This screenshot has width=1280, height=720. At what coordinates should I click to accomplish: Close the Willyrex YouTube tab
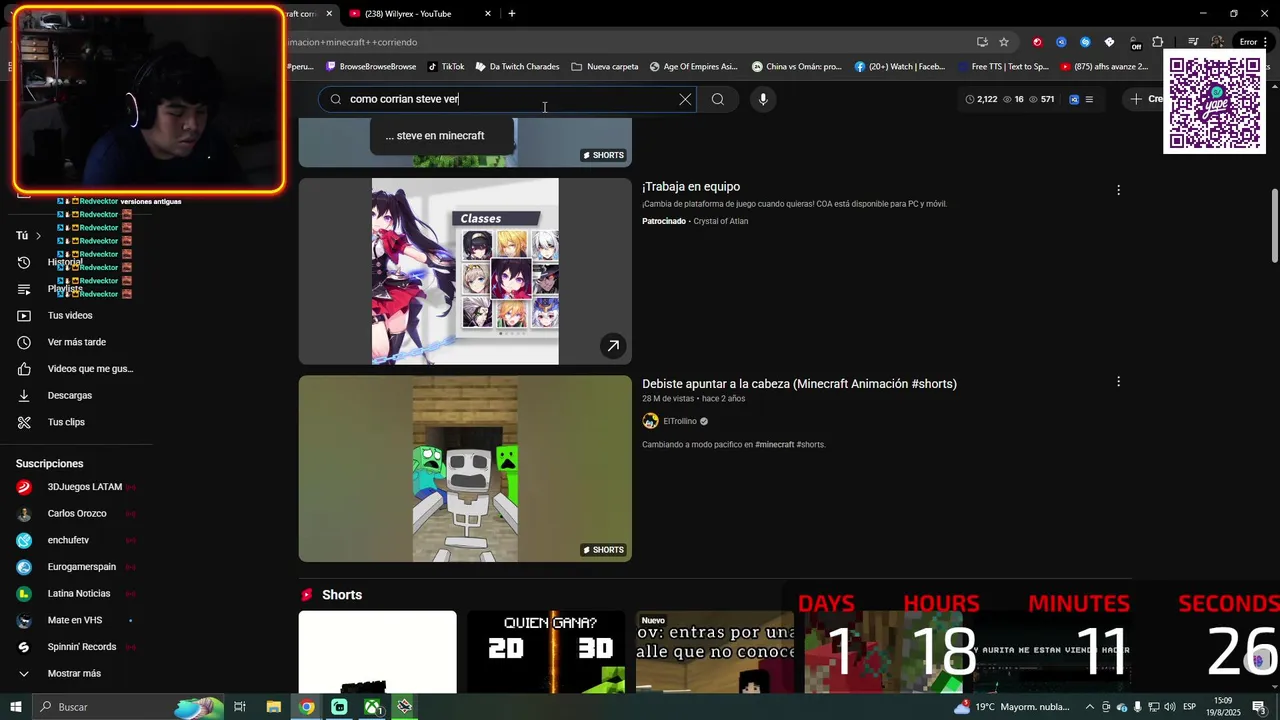click(488, 14)
